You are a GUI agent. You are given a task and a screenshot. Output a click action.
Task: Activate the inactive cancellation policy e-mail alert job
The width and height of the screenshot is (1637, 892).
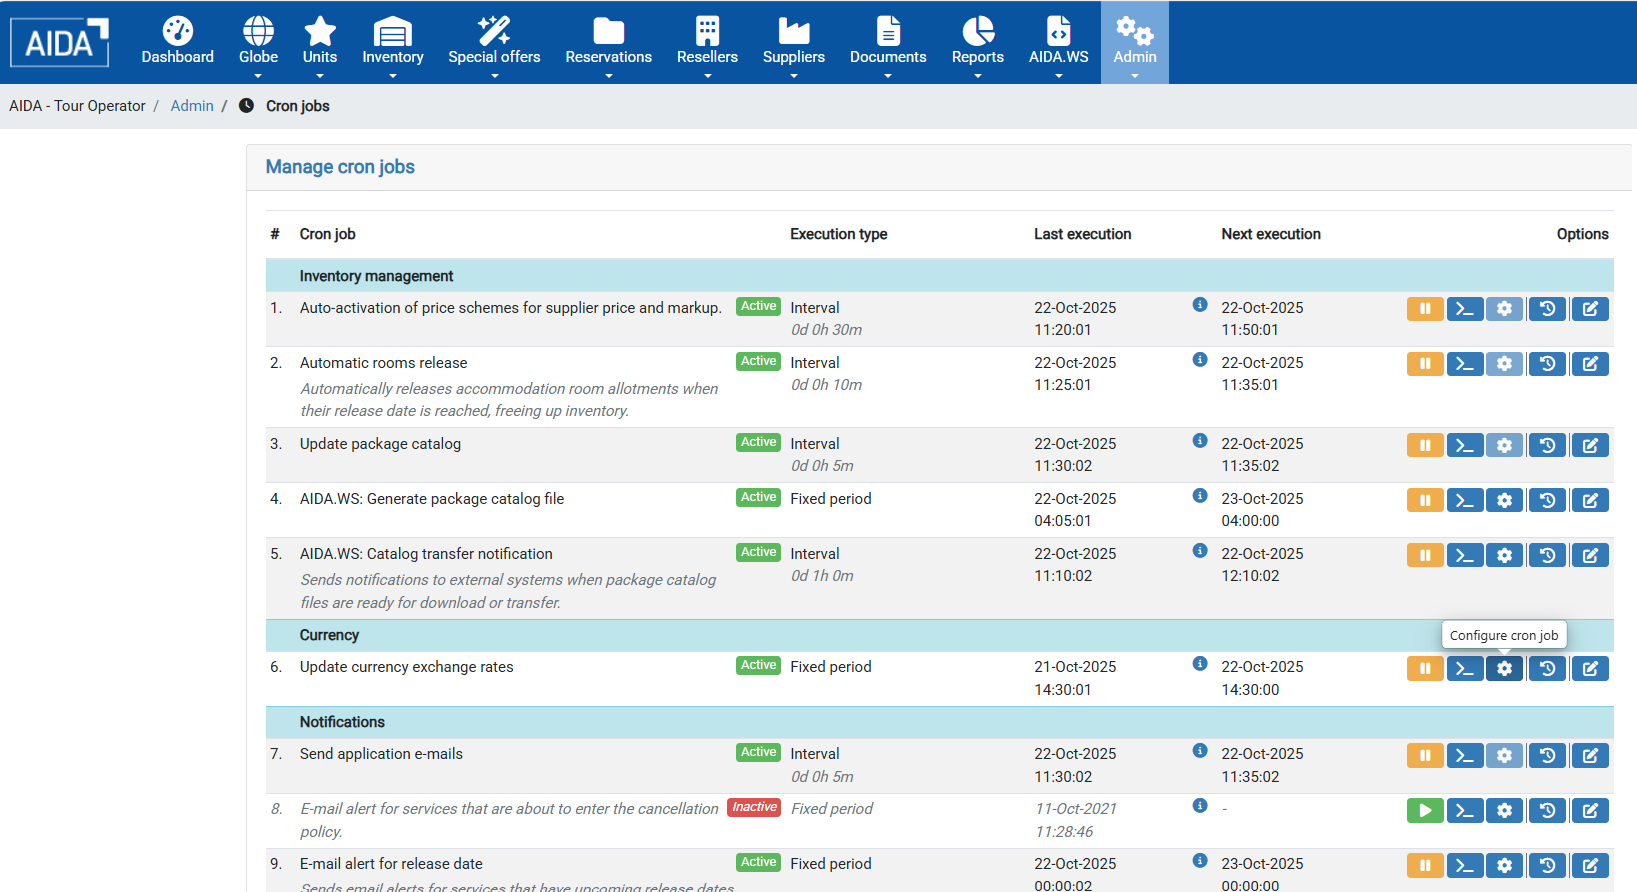(1425, 810)
